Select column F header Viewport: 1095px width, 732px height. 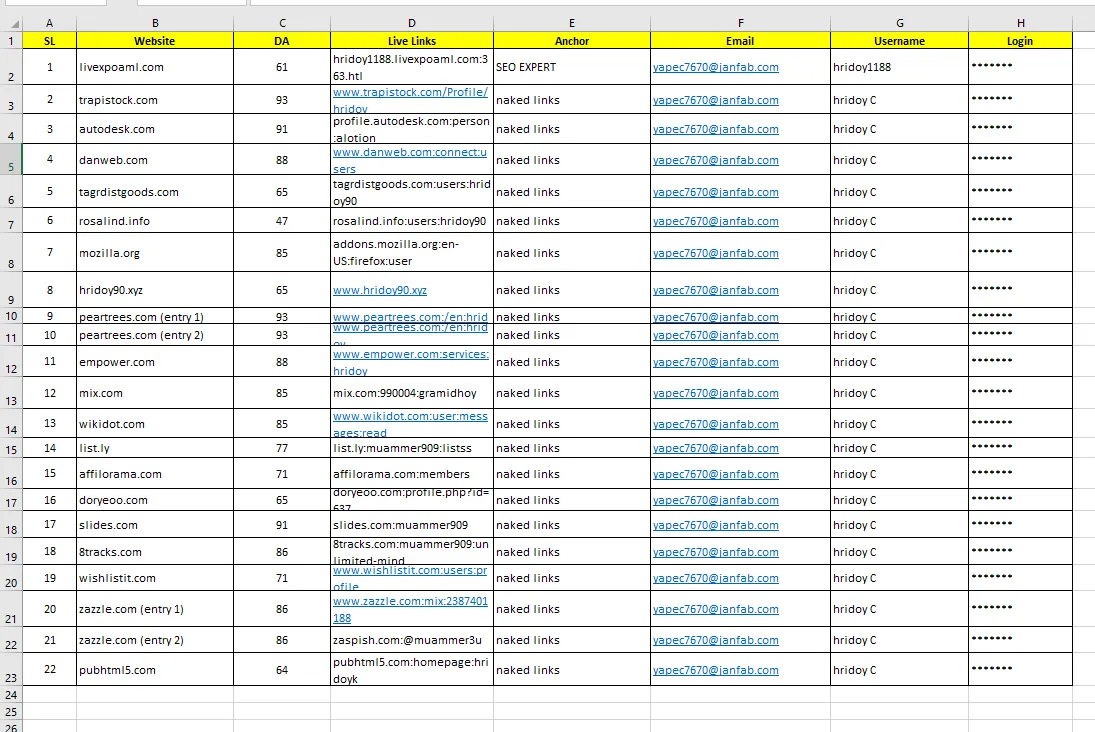pyautogui.click(x=740, y=23)
